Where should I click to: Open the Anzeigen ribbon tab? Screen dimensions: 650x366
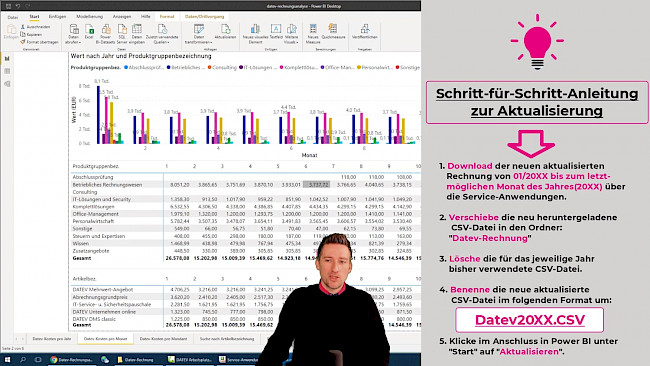pyautogui.click(x=122, y=17)
